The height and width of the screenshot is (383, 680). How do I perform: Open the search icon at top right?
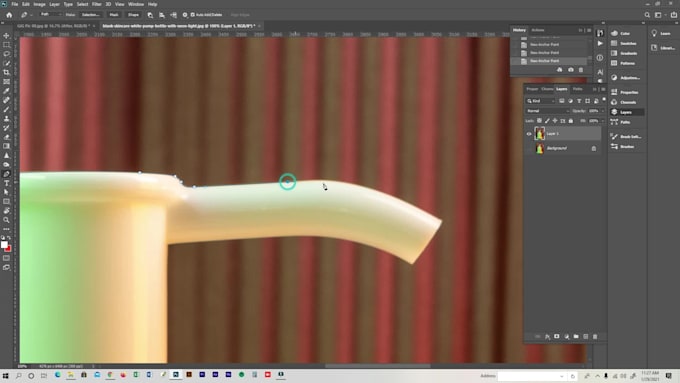coord(647,15)
